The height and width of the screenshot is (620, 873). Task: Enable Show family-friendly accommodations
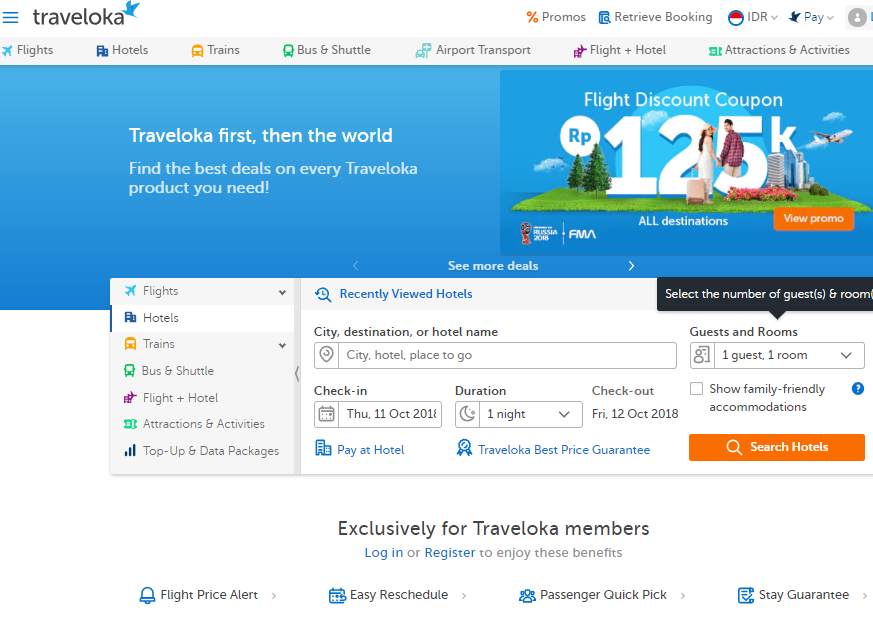pos(696,389)
